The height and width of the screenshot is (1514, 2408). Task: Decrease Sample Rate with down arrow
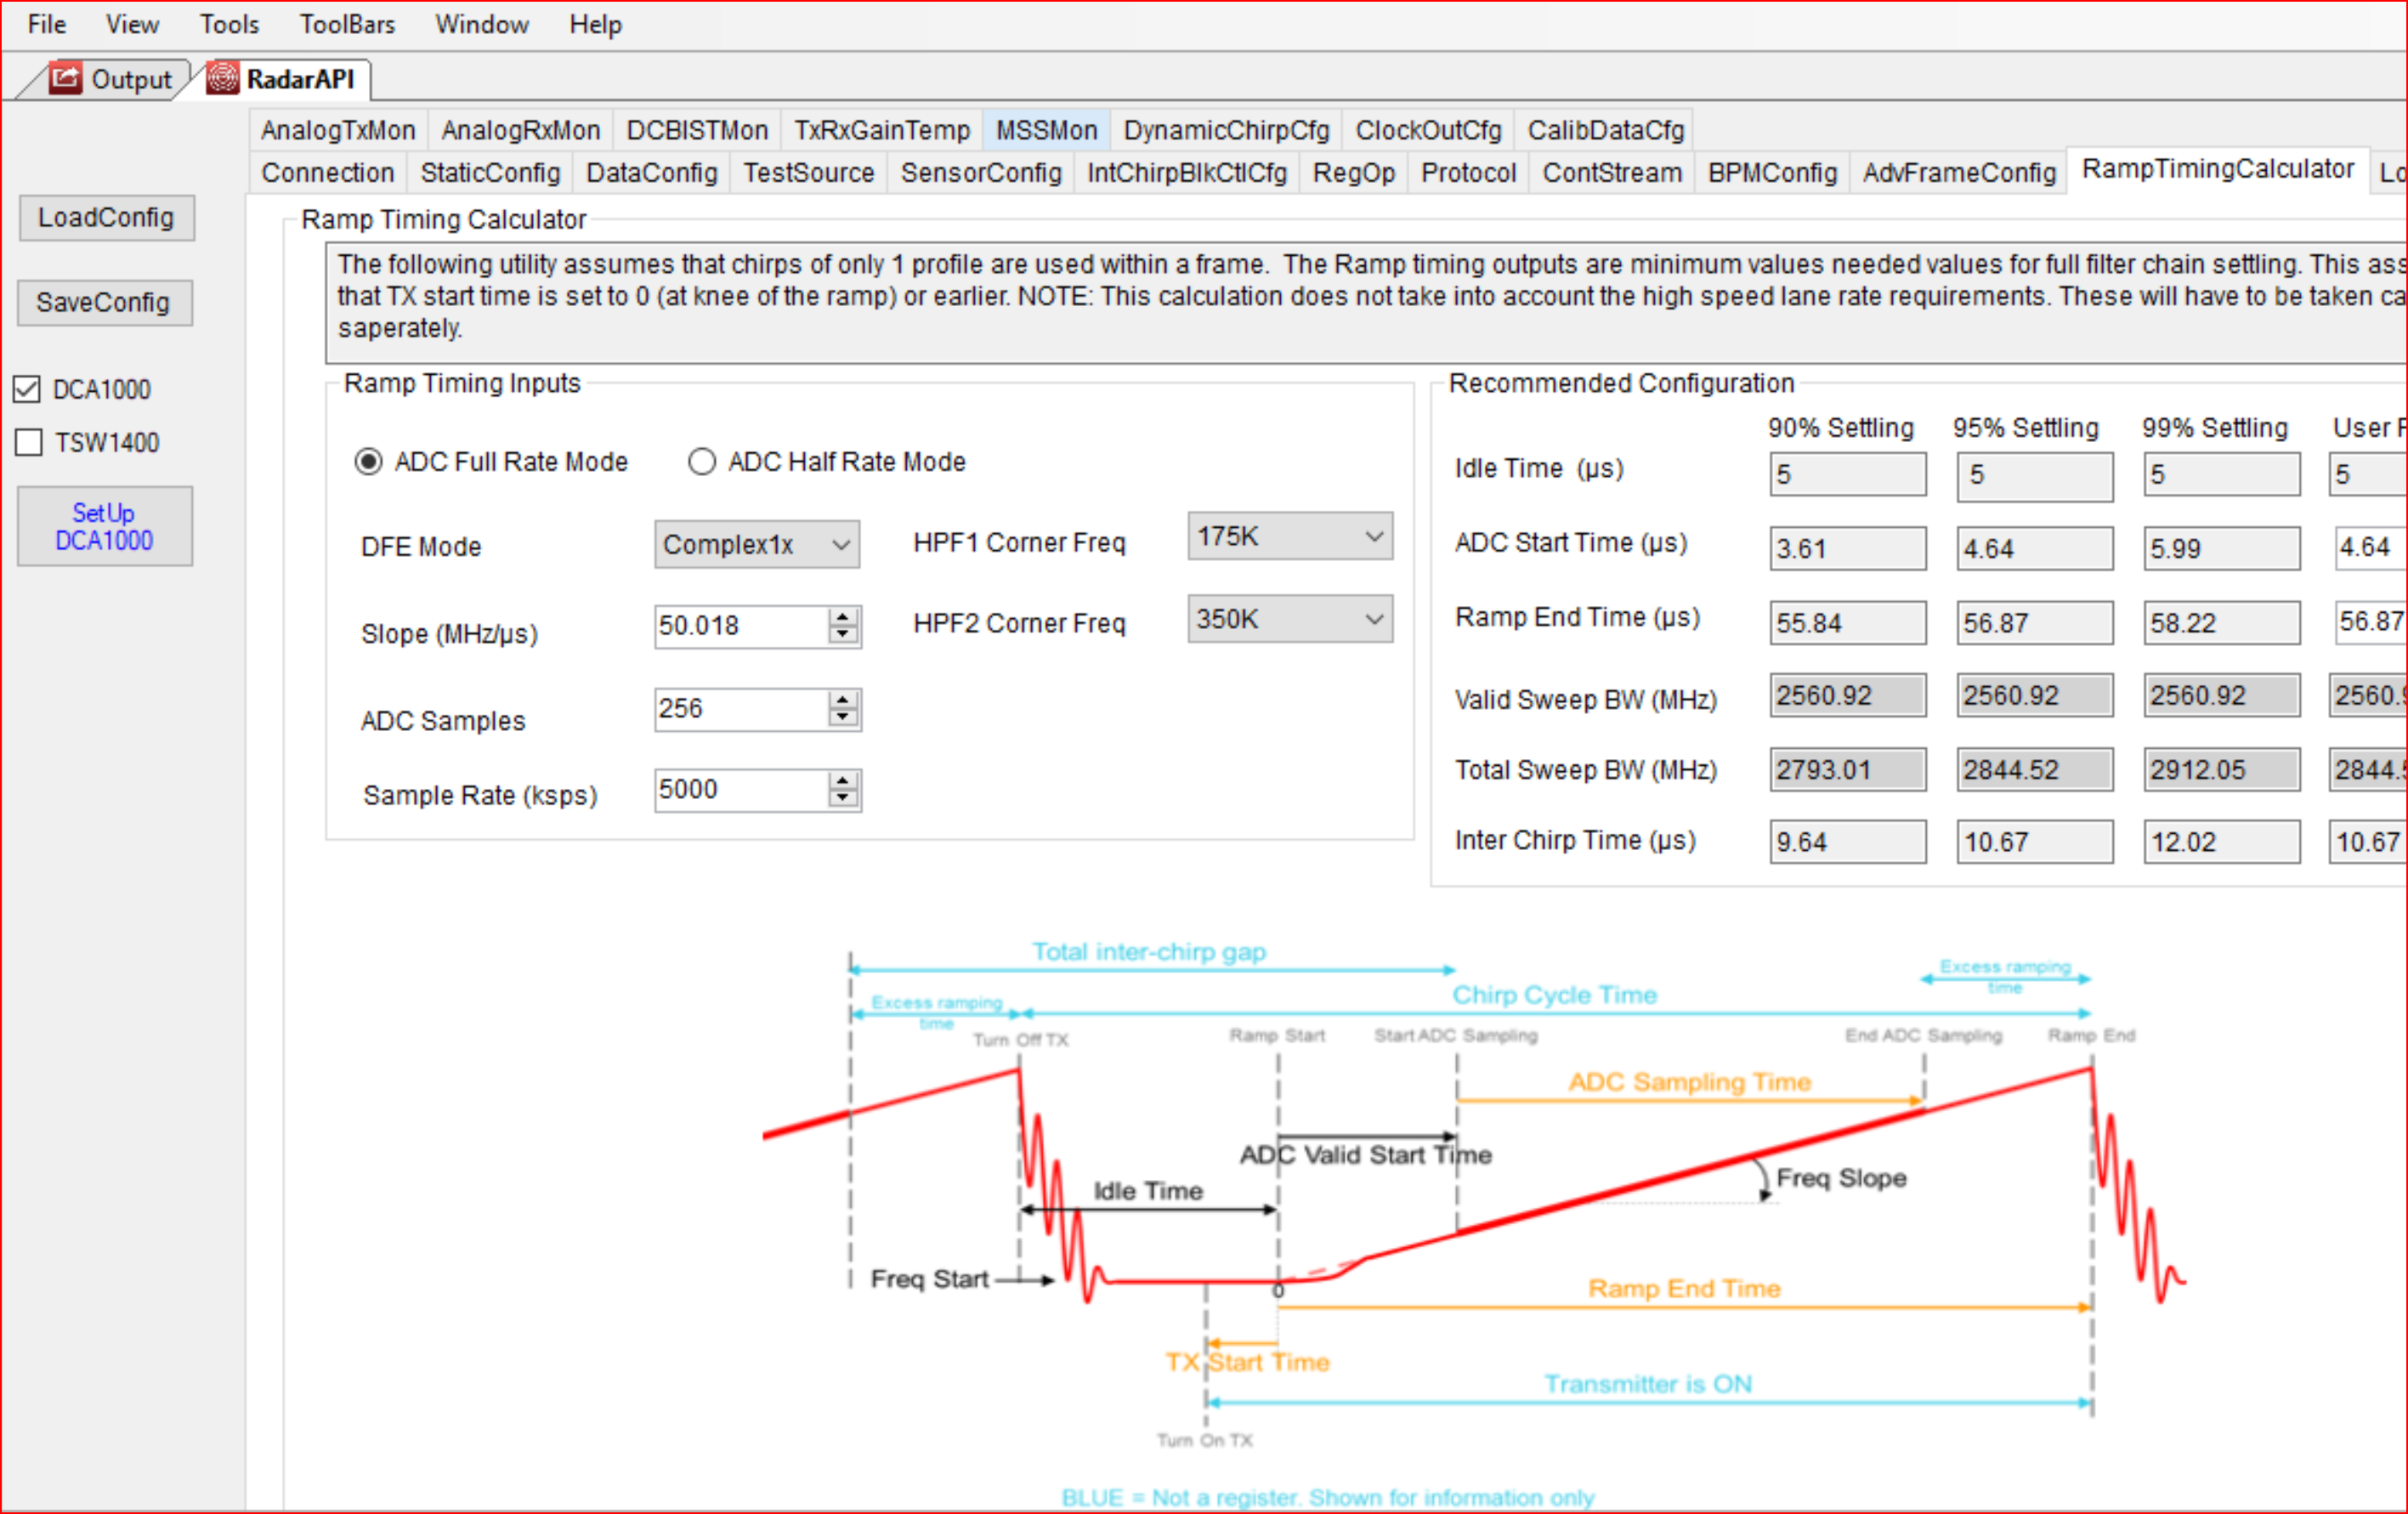pos(844,799)
